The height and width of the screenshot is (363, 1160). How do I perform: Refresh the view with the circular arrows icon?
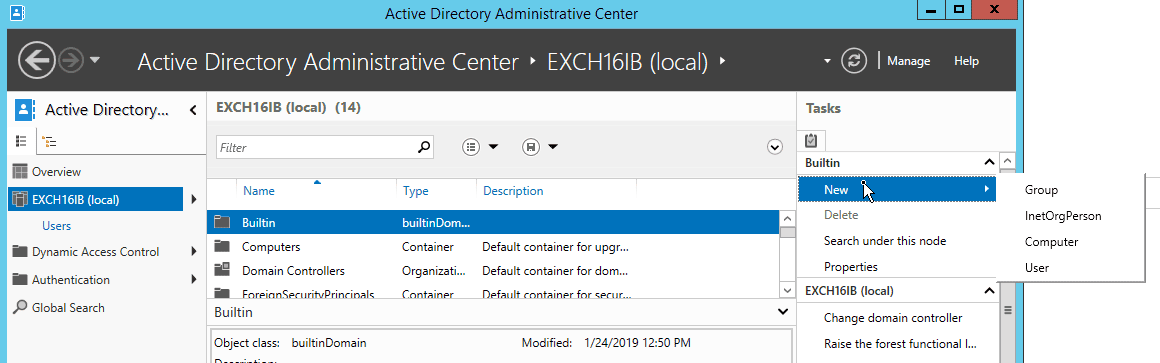pos(854,61)
